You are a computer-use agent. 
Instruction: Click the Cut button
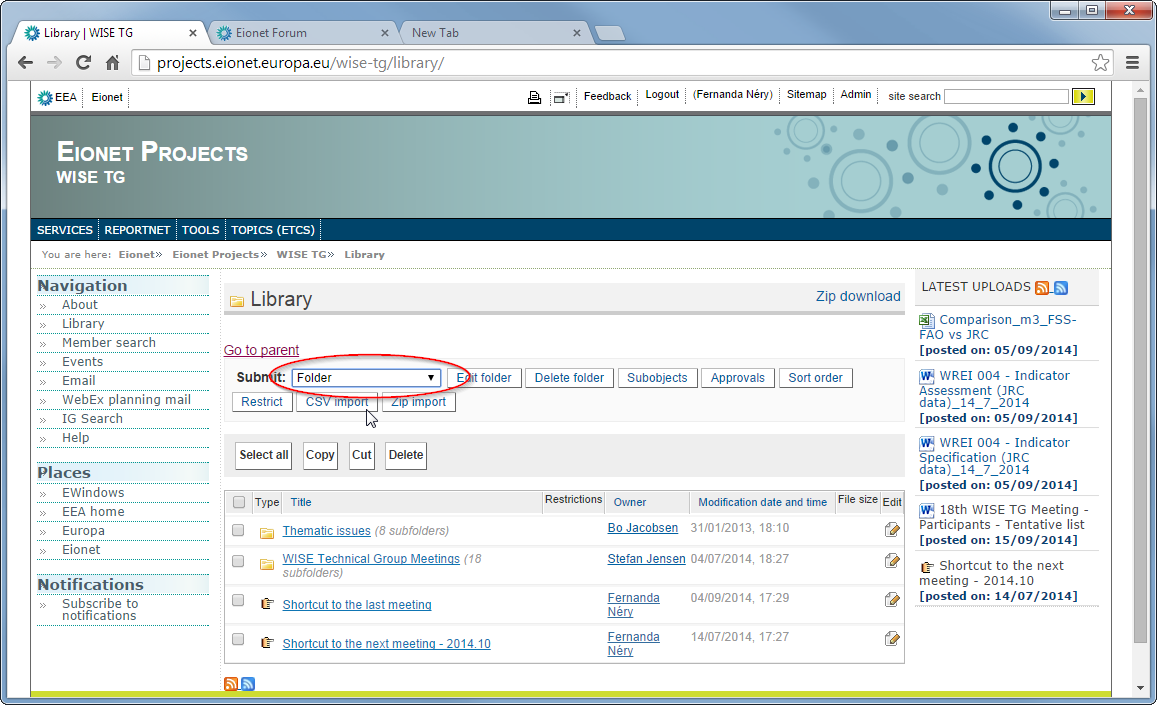tap(362, 455)
